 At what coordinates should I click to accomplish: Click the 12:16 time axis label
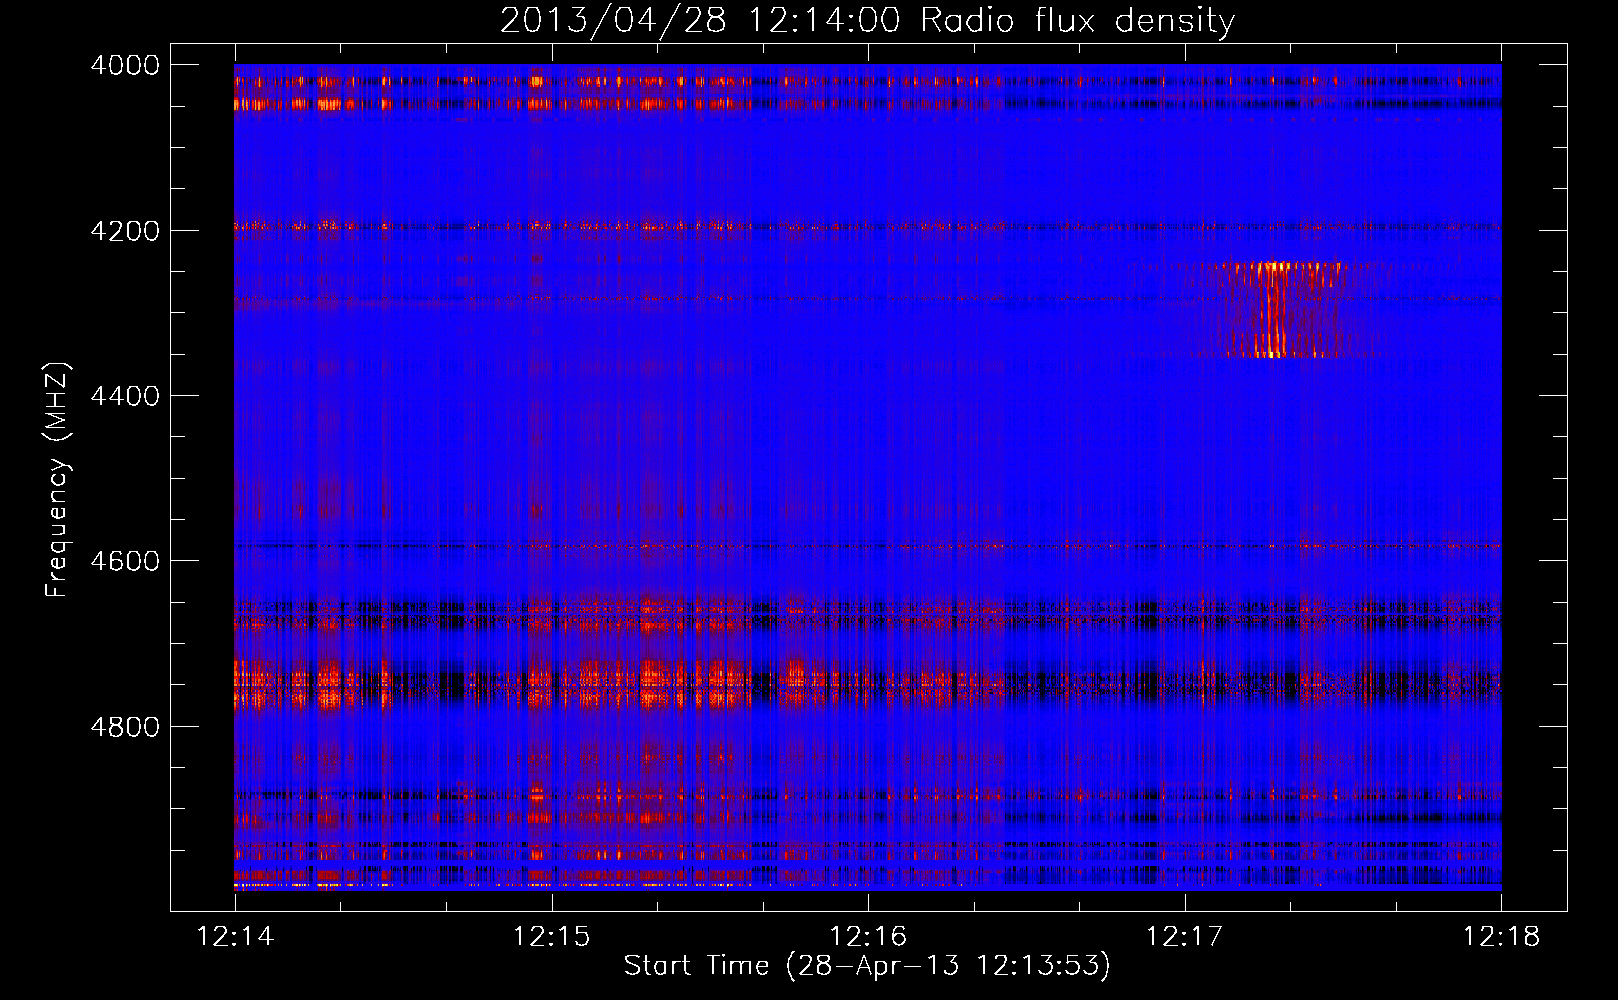(868, 937)
